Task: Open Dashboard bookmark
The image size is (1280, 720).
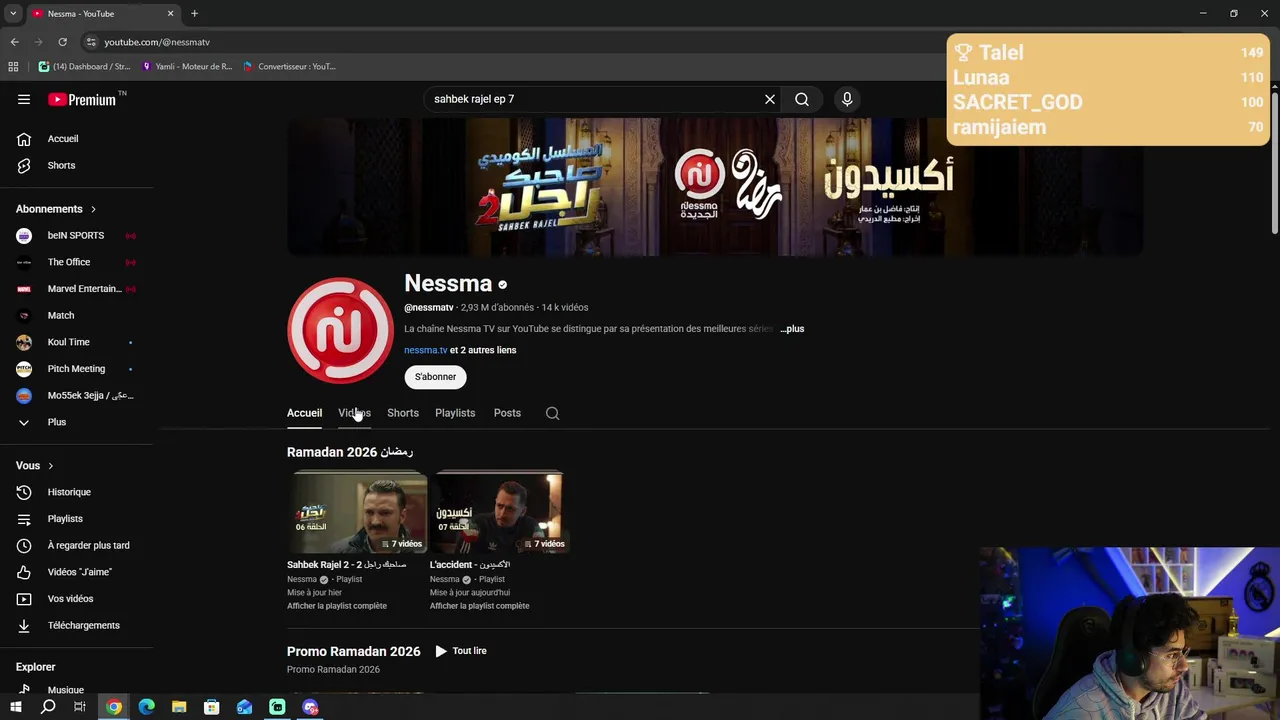Action: [x=85, y=67]
